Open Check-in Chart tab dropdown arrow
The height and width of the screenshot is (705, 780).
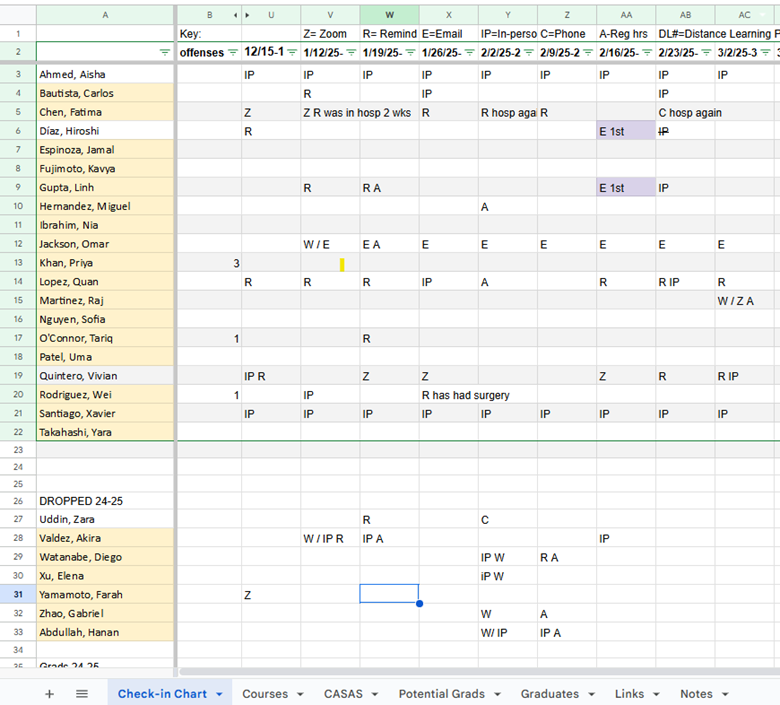[219, 694]
